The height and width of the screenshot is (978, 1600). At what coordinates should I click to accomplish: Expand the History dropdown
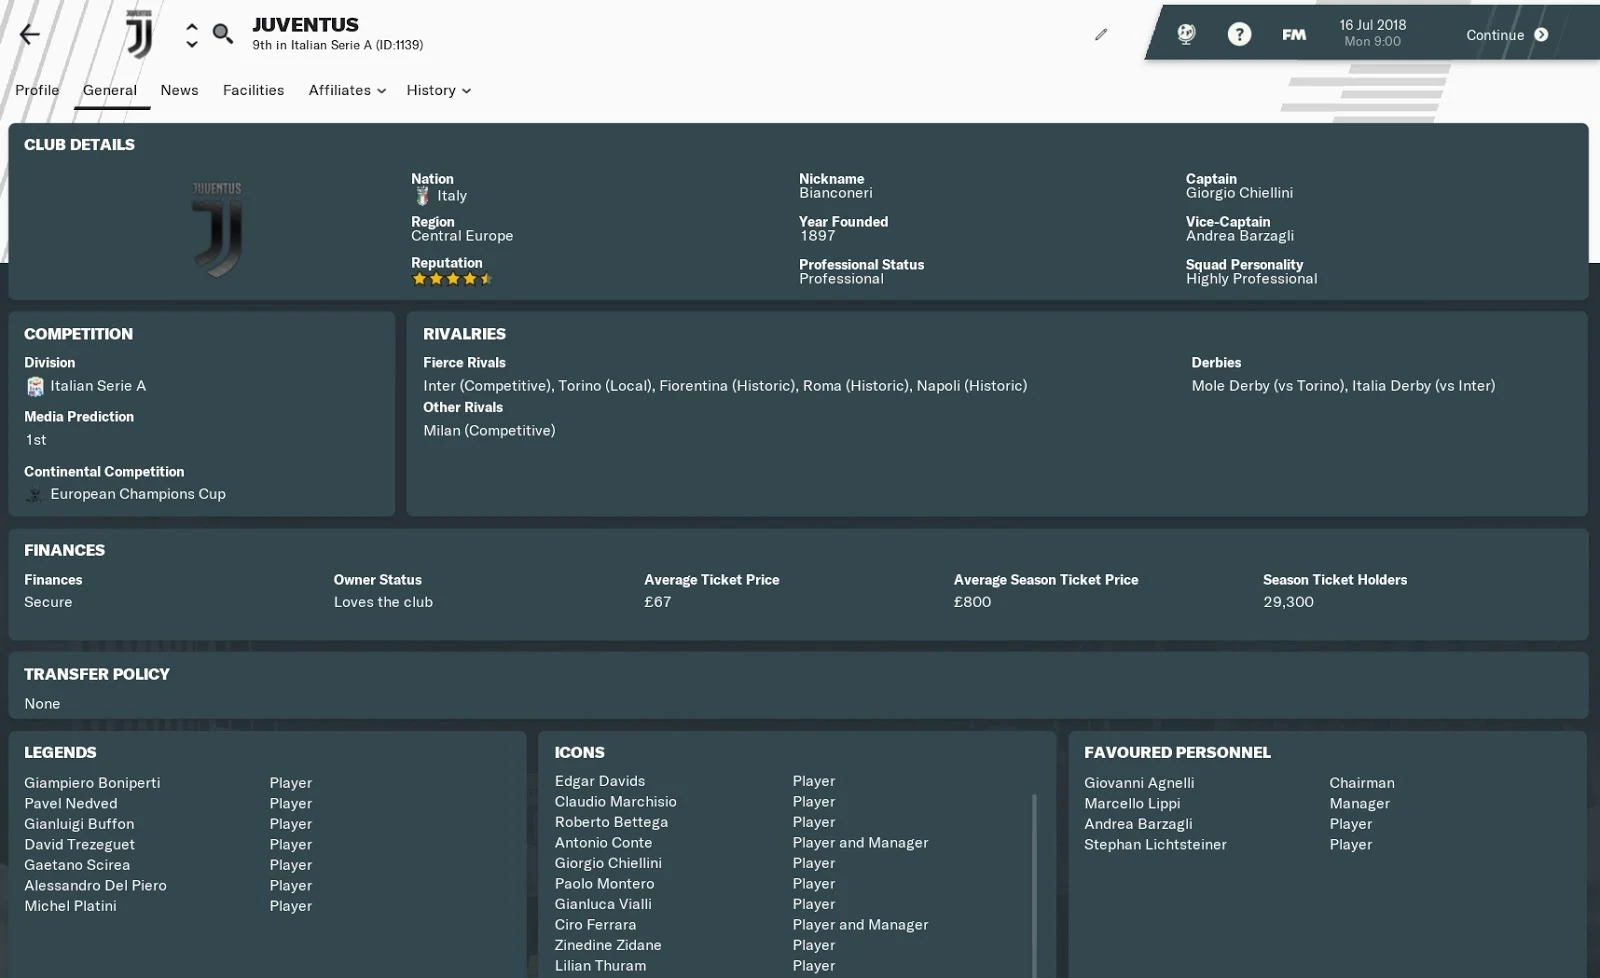[x=438, y=90]
